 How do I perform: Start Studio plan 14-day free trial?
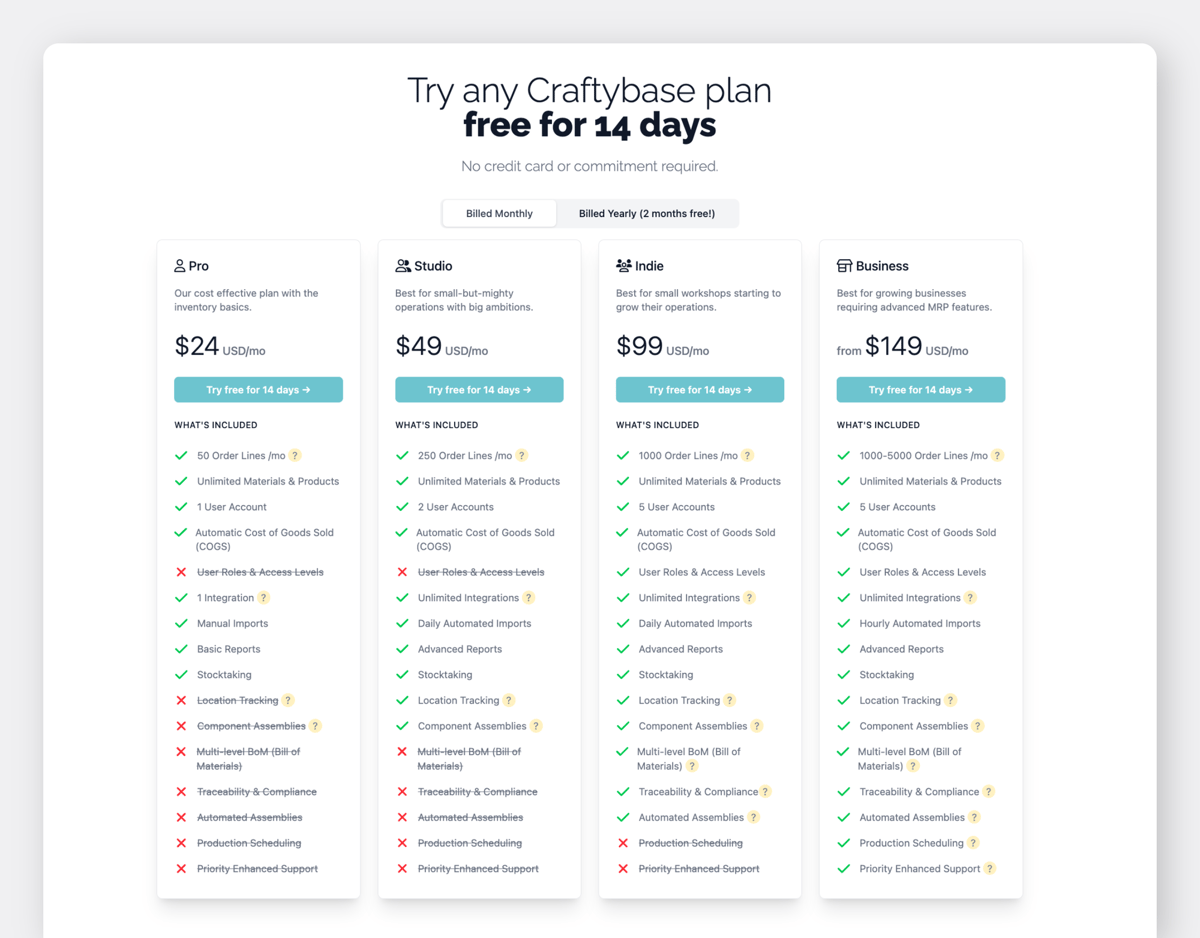point(479,390)
